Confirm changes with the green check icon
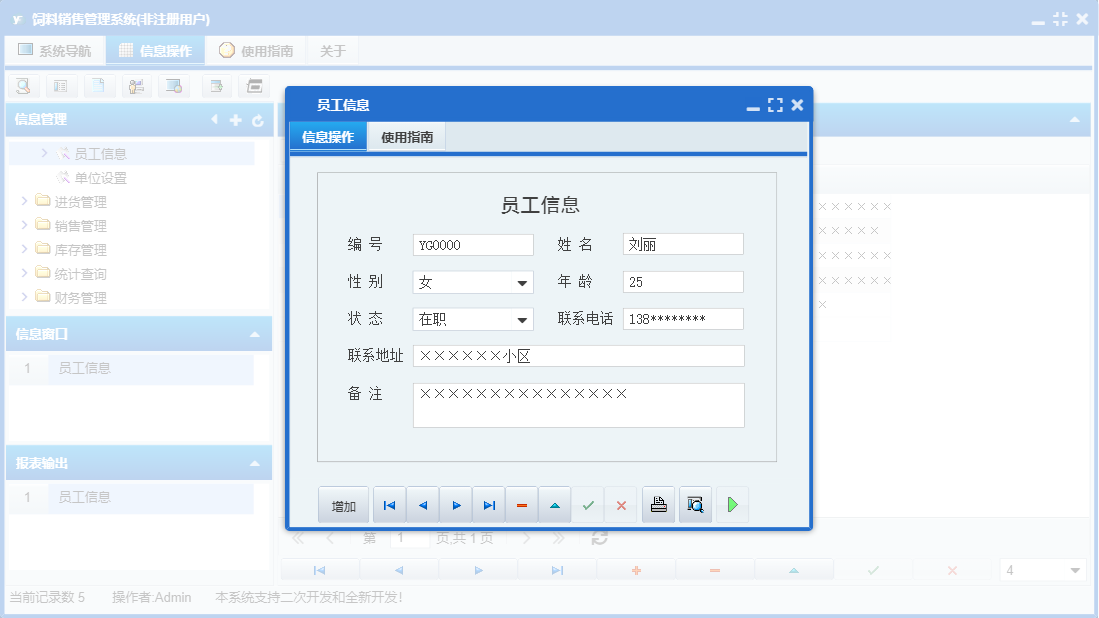 588,505
